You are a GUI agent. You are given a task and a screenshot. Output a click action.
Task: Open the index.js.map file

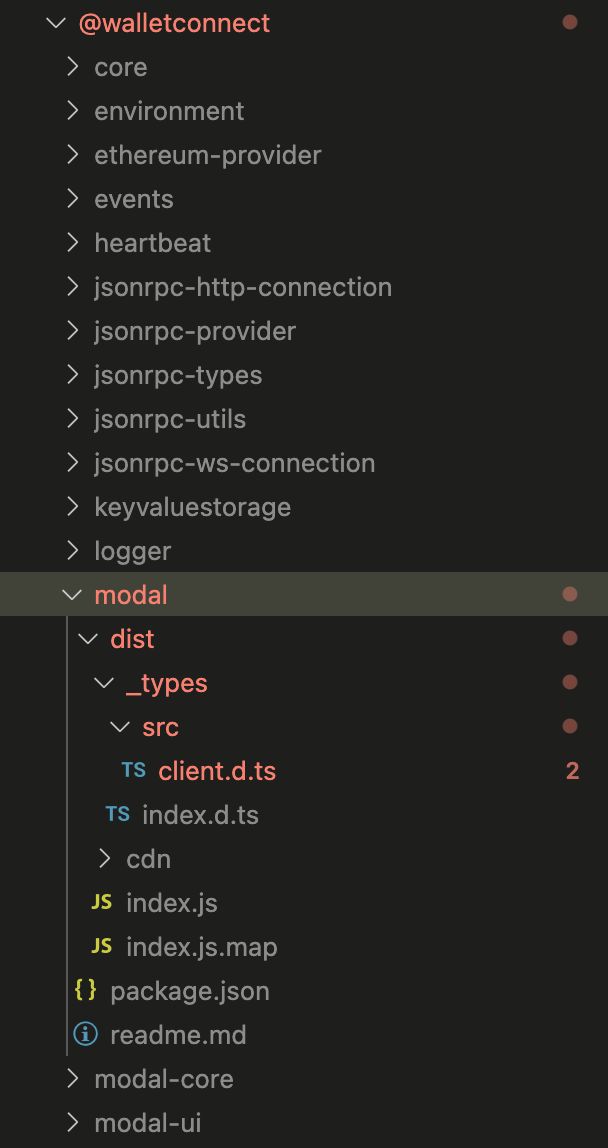pos(201,947)
